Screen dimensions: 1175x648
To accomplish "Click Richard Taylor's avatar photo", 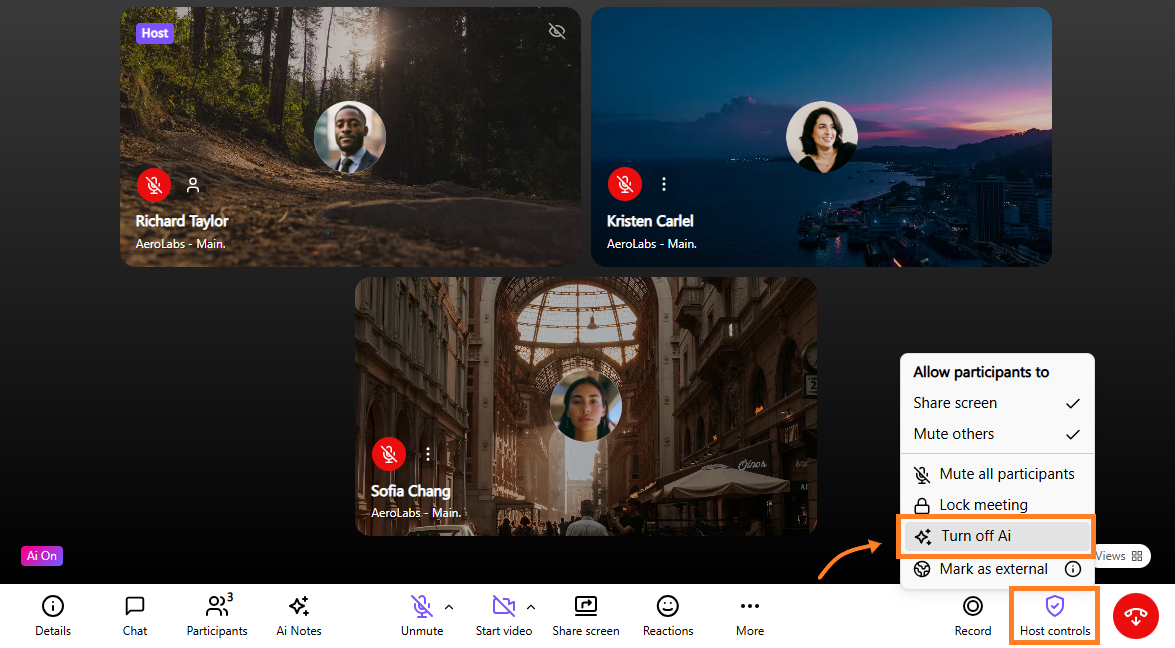I will (350, 137).
